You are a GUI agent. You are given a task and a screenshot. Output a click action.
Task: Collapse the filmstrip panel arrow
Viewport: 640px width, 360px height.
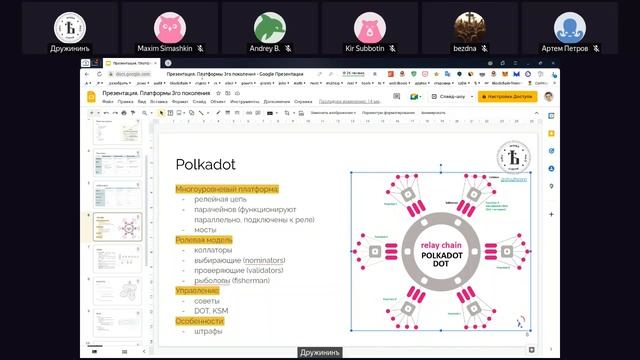click(x=144, y=351)
